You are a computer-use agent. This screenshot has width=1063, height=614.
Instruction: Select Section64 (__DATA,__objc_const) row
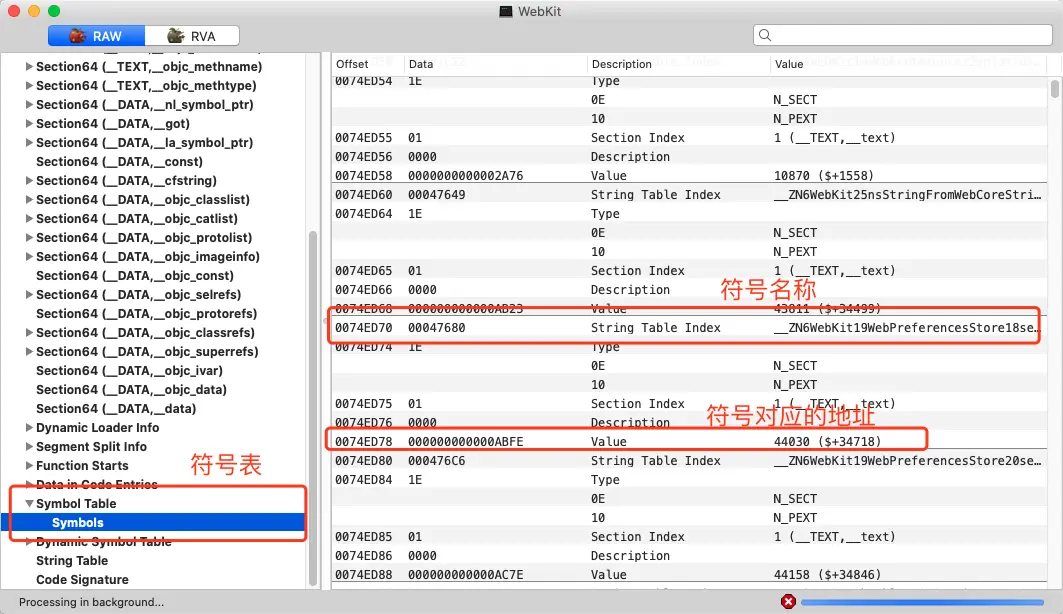coord(153,275)
